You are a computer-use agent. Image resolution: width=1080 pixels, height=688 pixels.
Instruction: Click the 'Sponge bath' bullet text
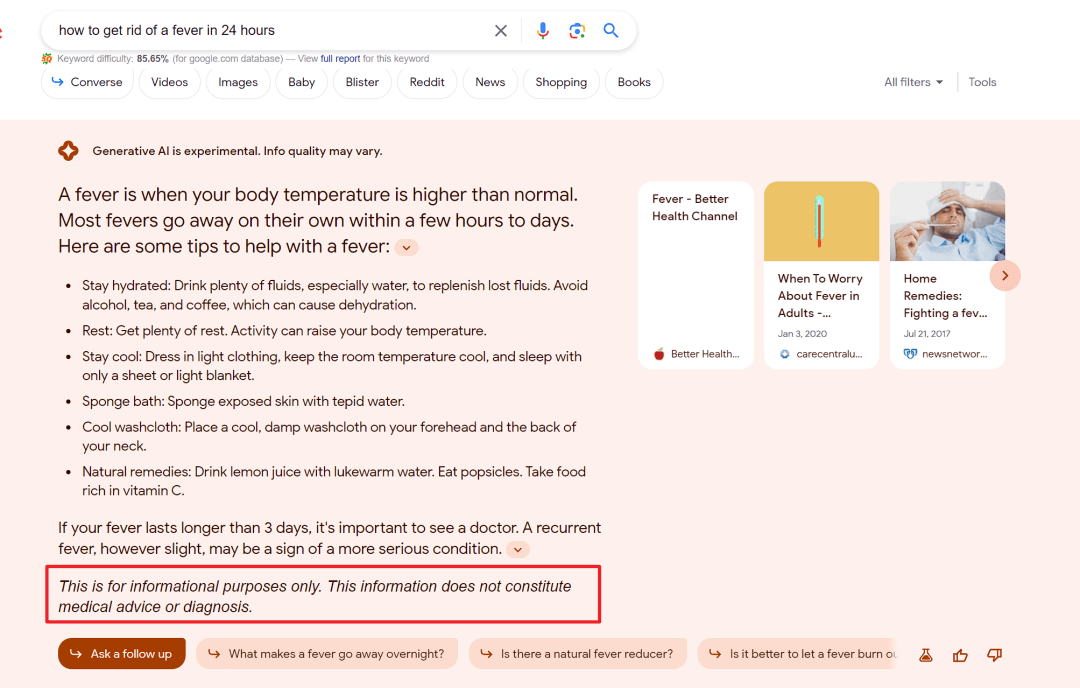point(243,401)
